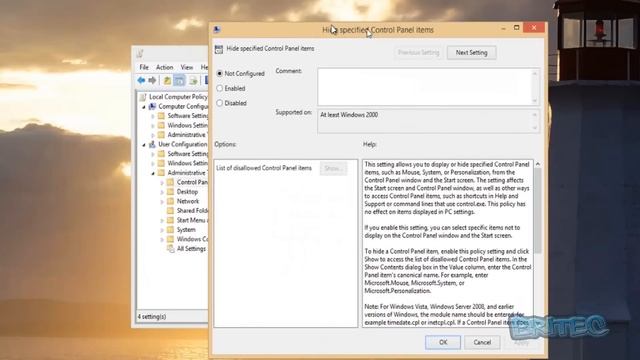The height and width of the screenshot is (360, 640).
Task: Click the Computer Configuration node icon
Action: pos(152,106)
